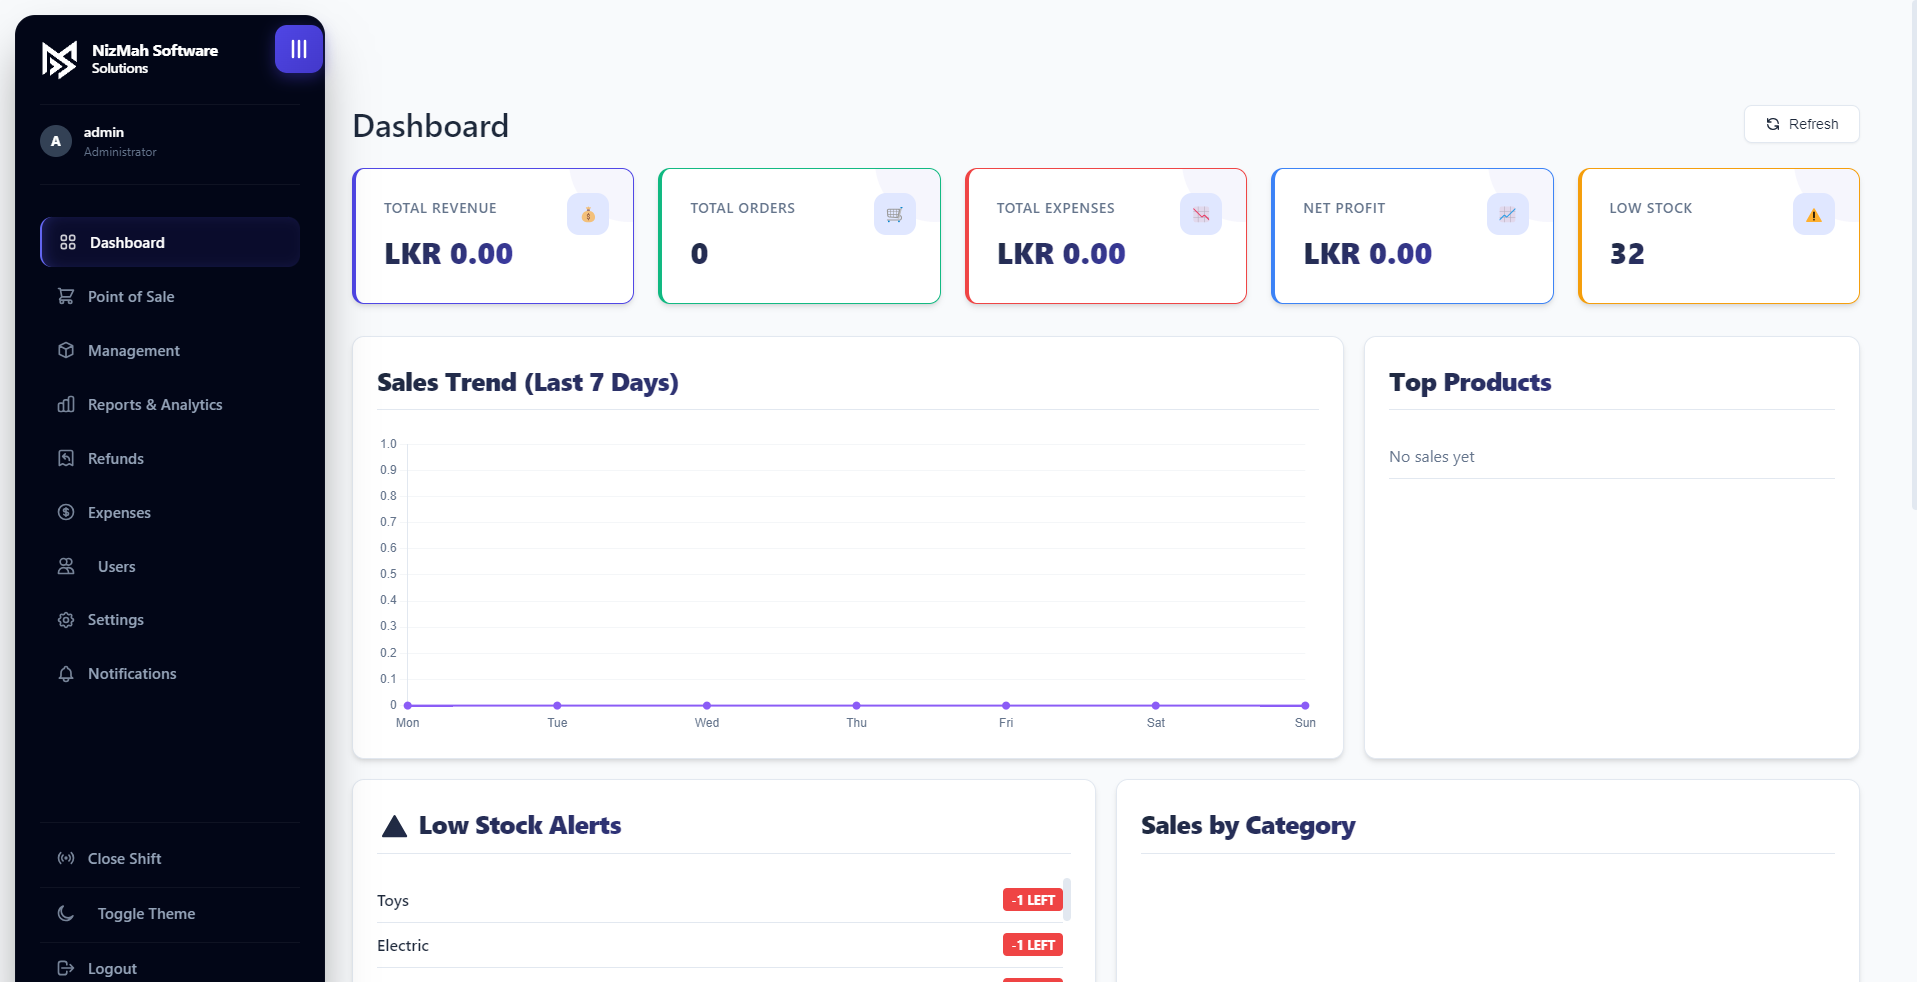This screenshot has height=982, width=1917.
Task: Click the Wed data point on sales chart
Action: tap(707, 705)
